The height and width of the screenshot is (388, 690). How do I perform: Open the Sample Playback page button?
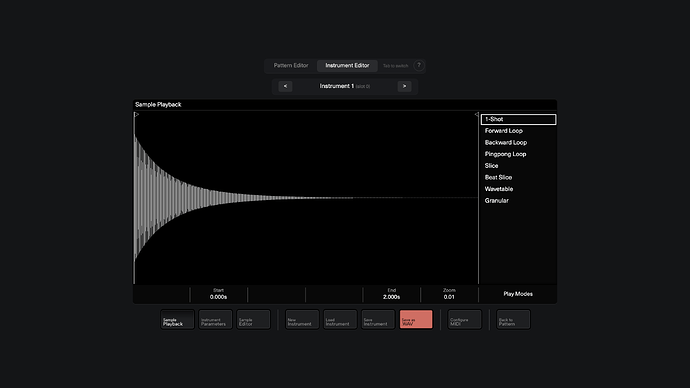coord(177,319)
